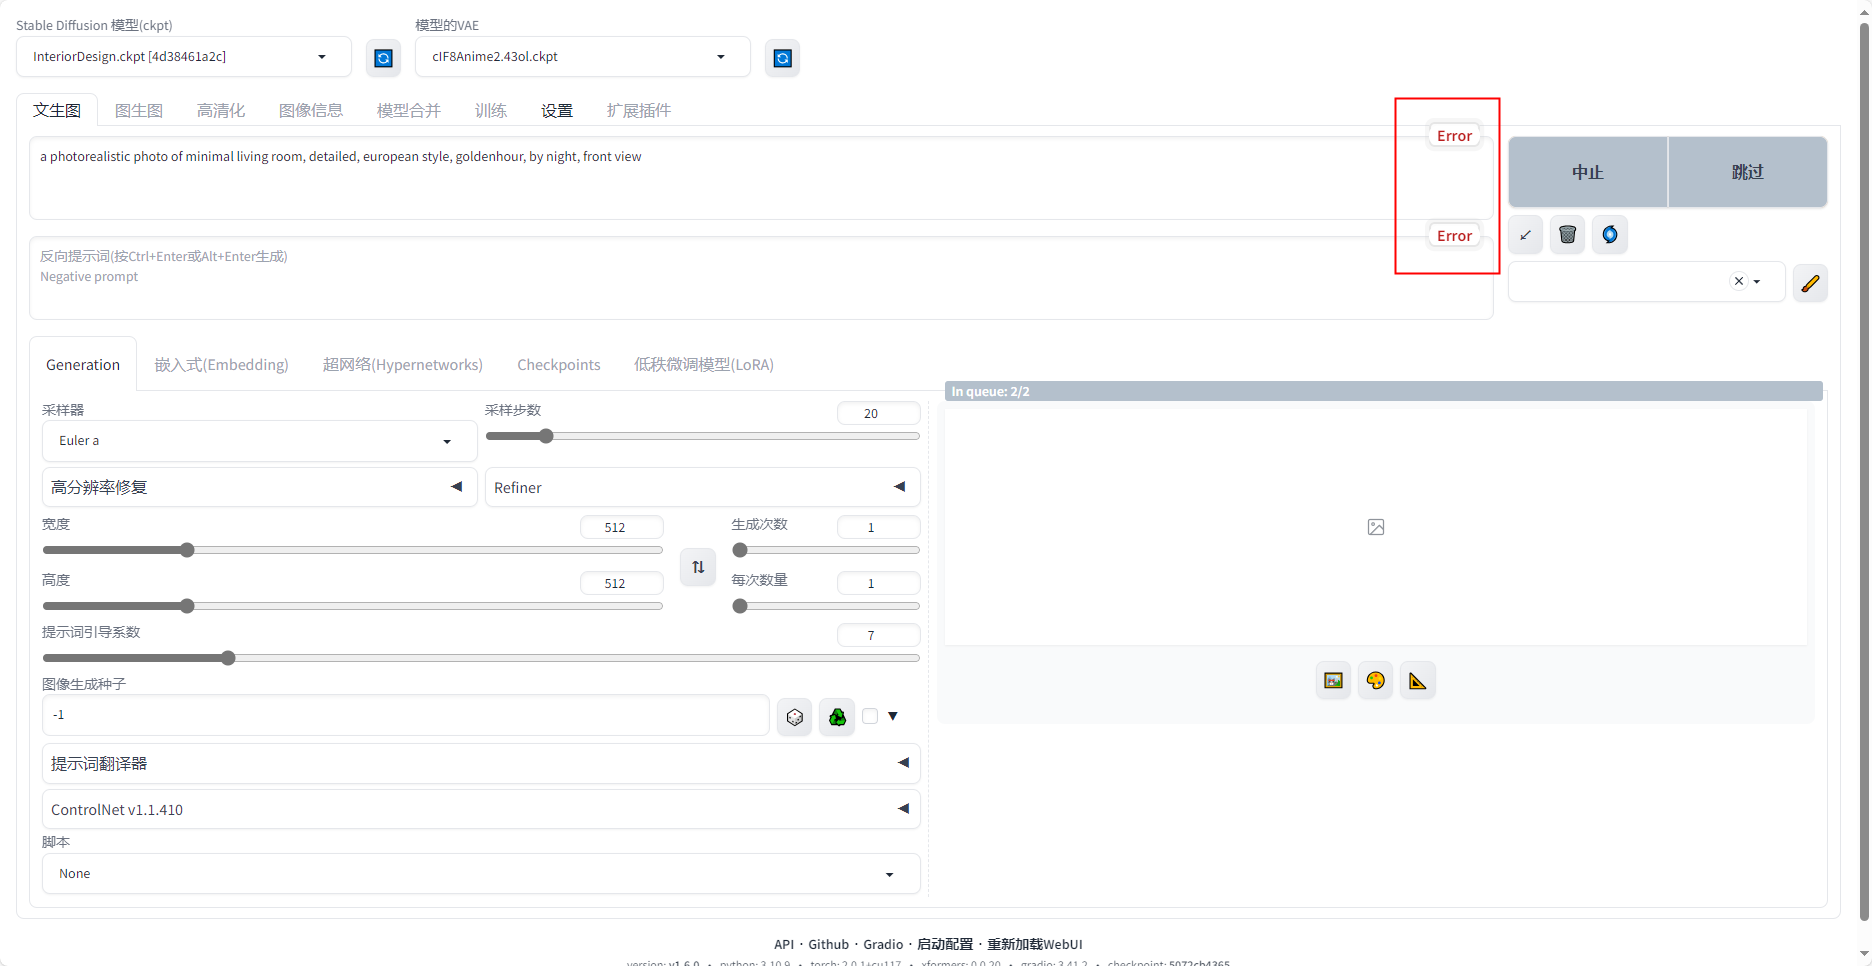Enable the extra seed options checkbox
This screenshot has width=1872, height=966.
870,716
